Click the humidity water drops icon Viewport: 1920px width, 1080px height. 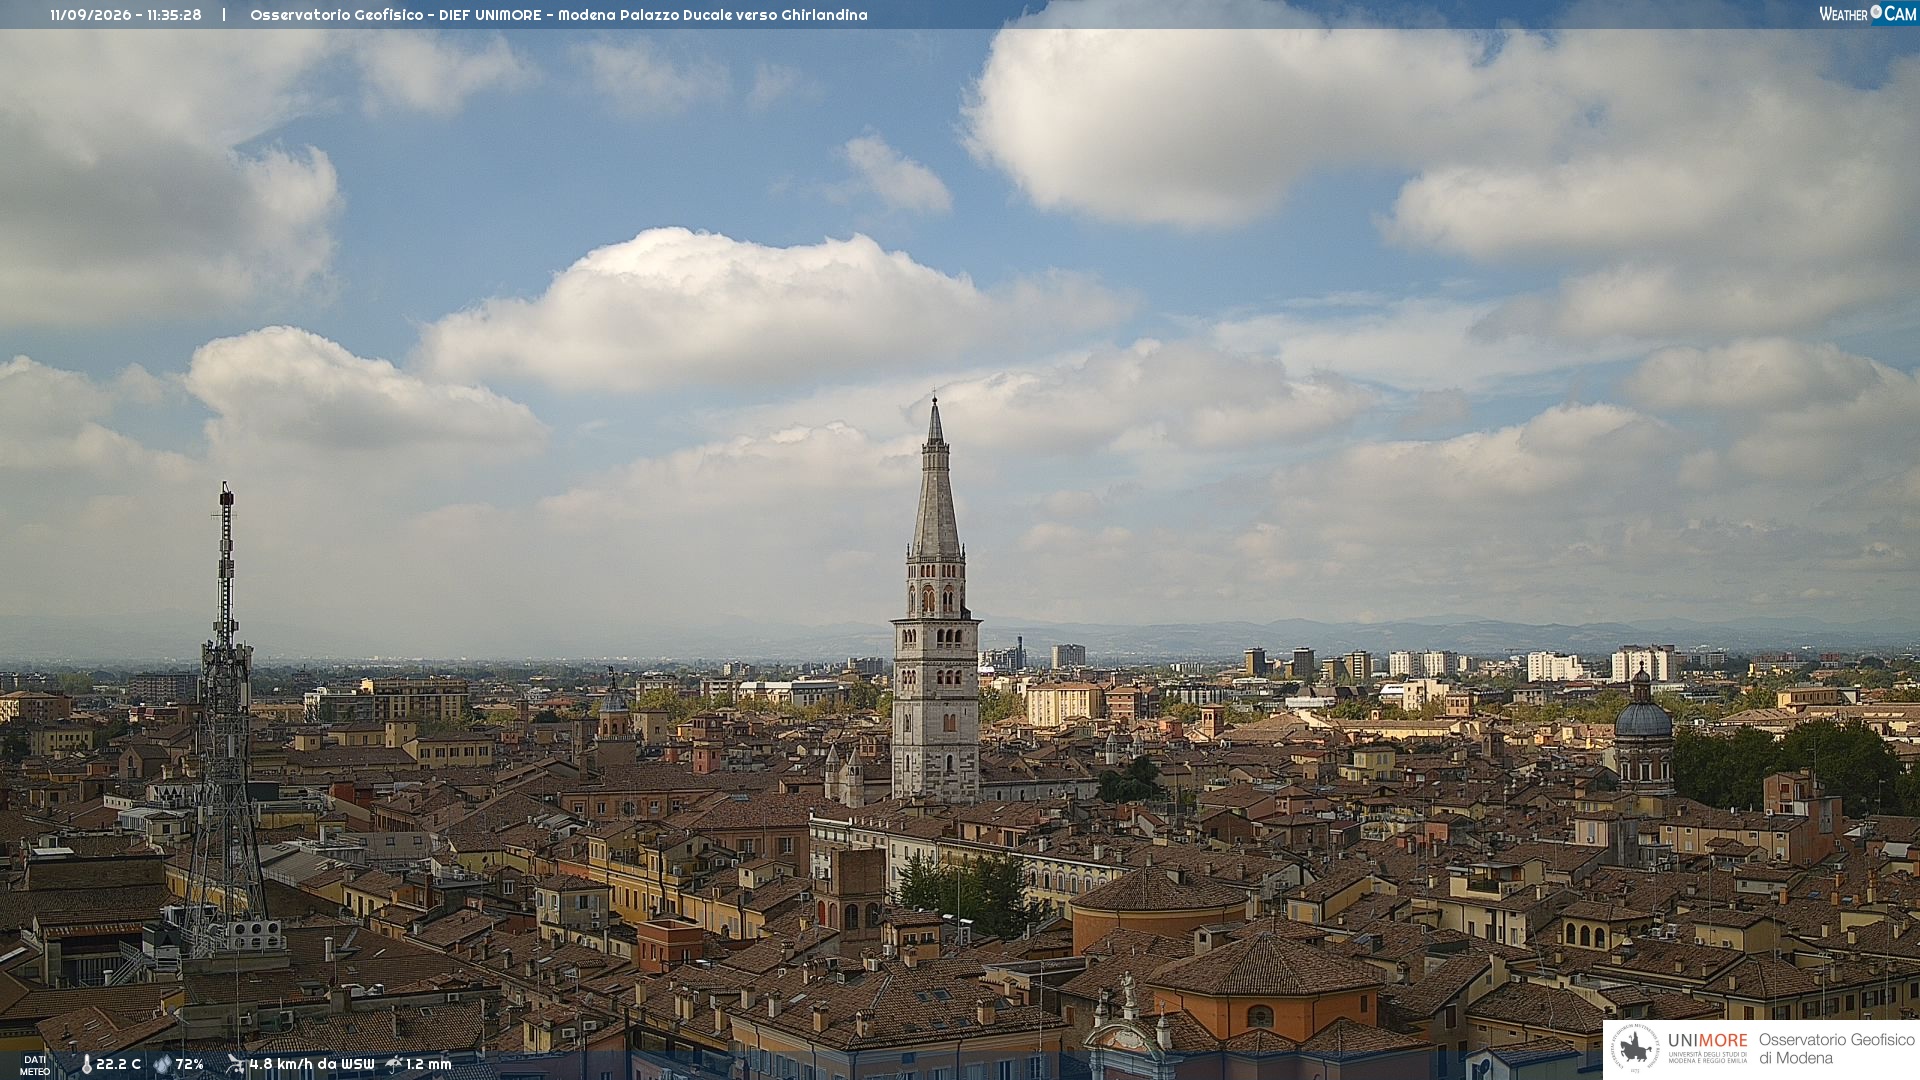click(x=163, y=1064)
